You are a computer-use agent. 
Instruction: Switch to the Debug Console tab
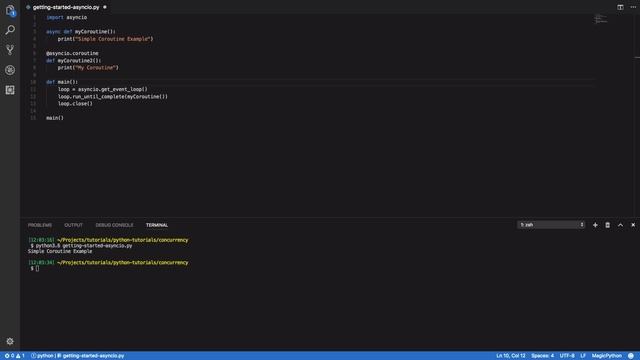click(x=114, y=225)
